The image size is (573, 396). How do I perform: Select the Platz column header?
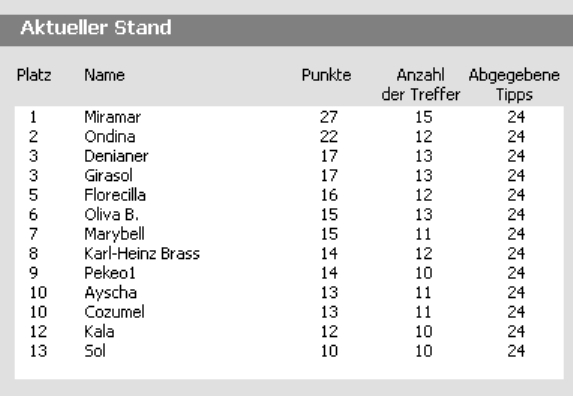click(34, 75)
